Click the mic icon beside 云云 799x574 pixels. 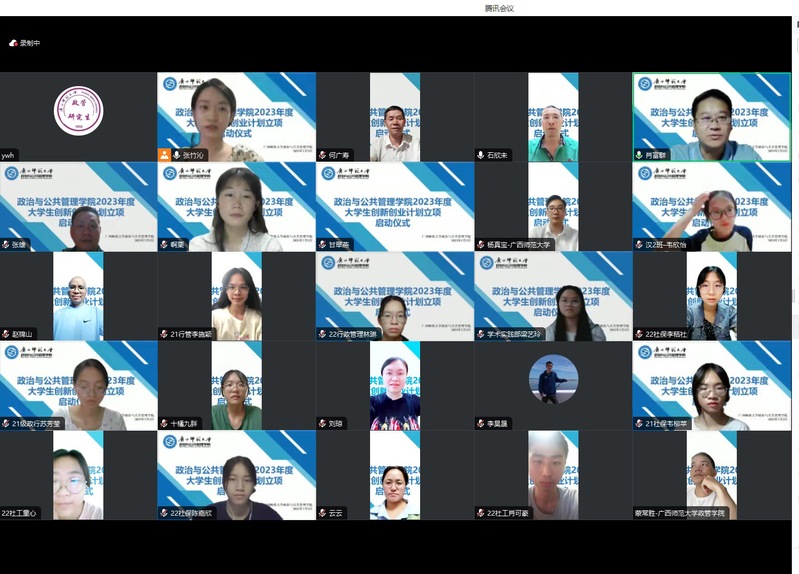pyautogui.click(x=323, y=513)
